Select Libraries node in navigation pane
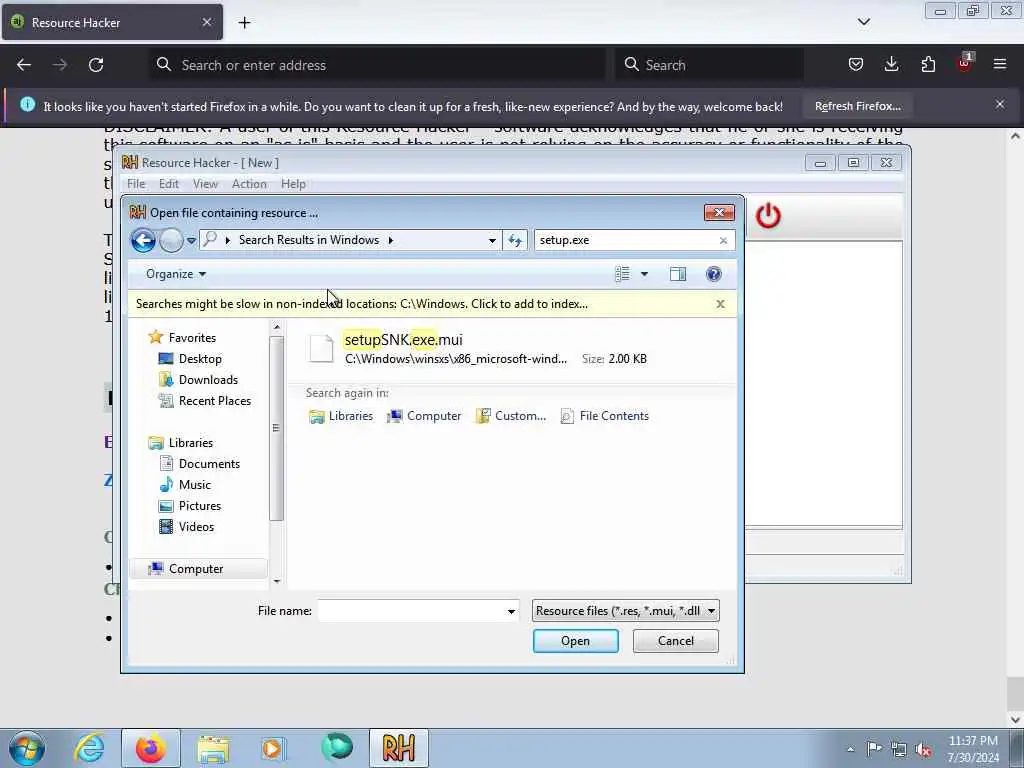 (181, 443)
